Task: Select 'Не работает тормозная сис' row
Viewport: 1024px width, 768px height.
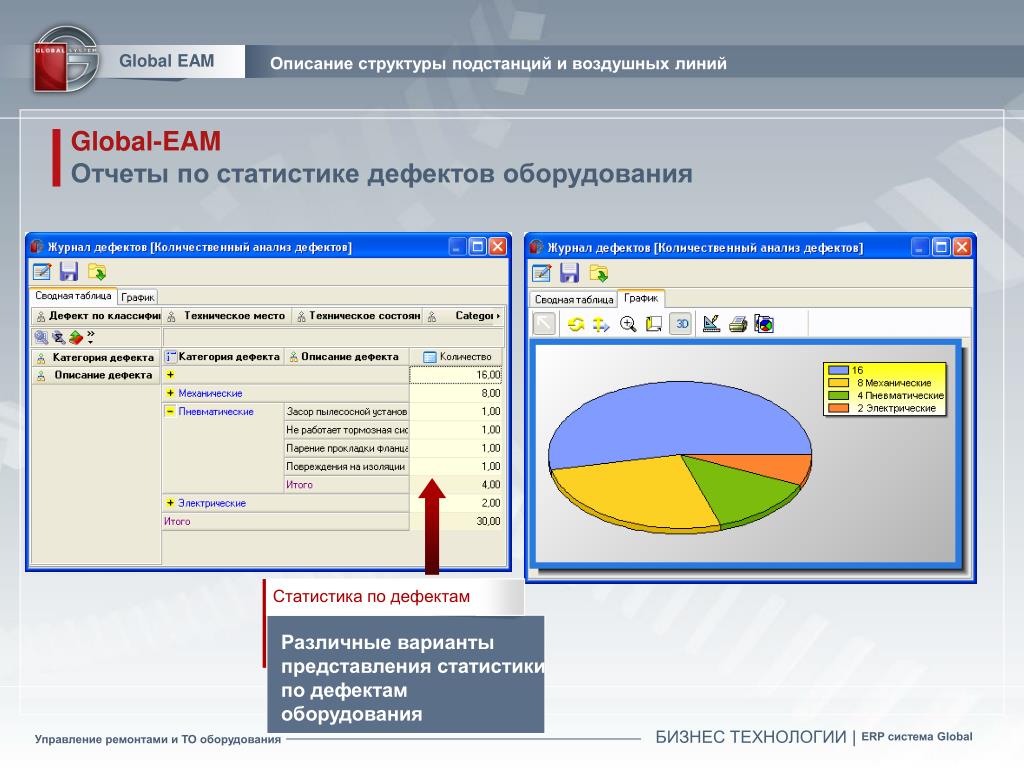Action: (x=346, y=430)
